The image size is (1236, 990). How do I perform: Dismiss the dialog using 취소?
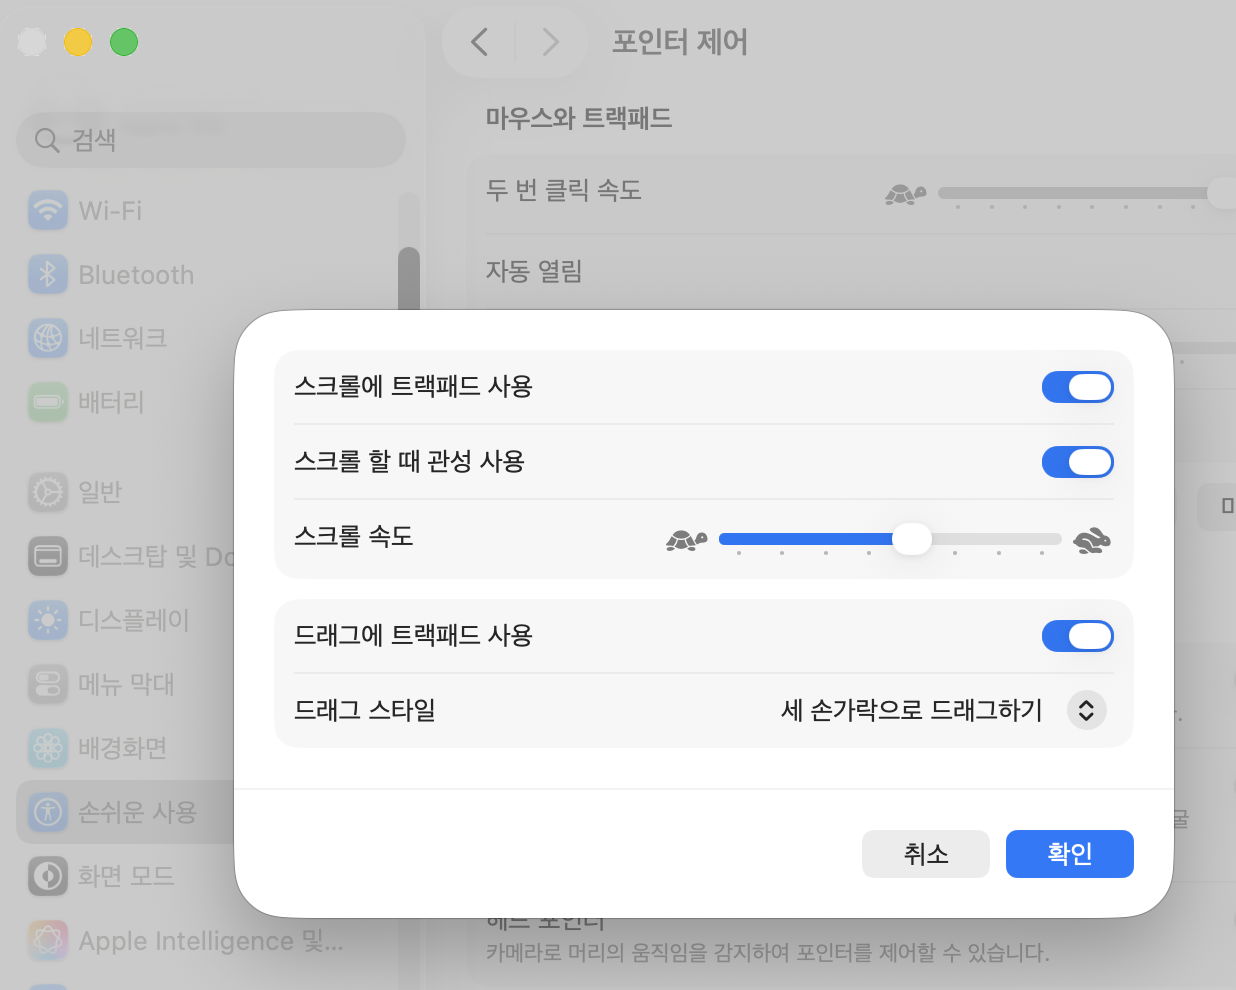tap(925, 853)
